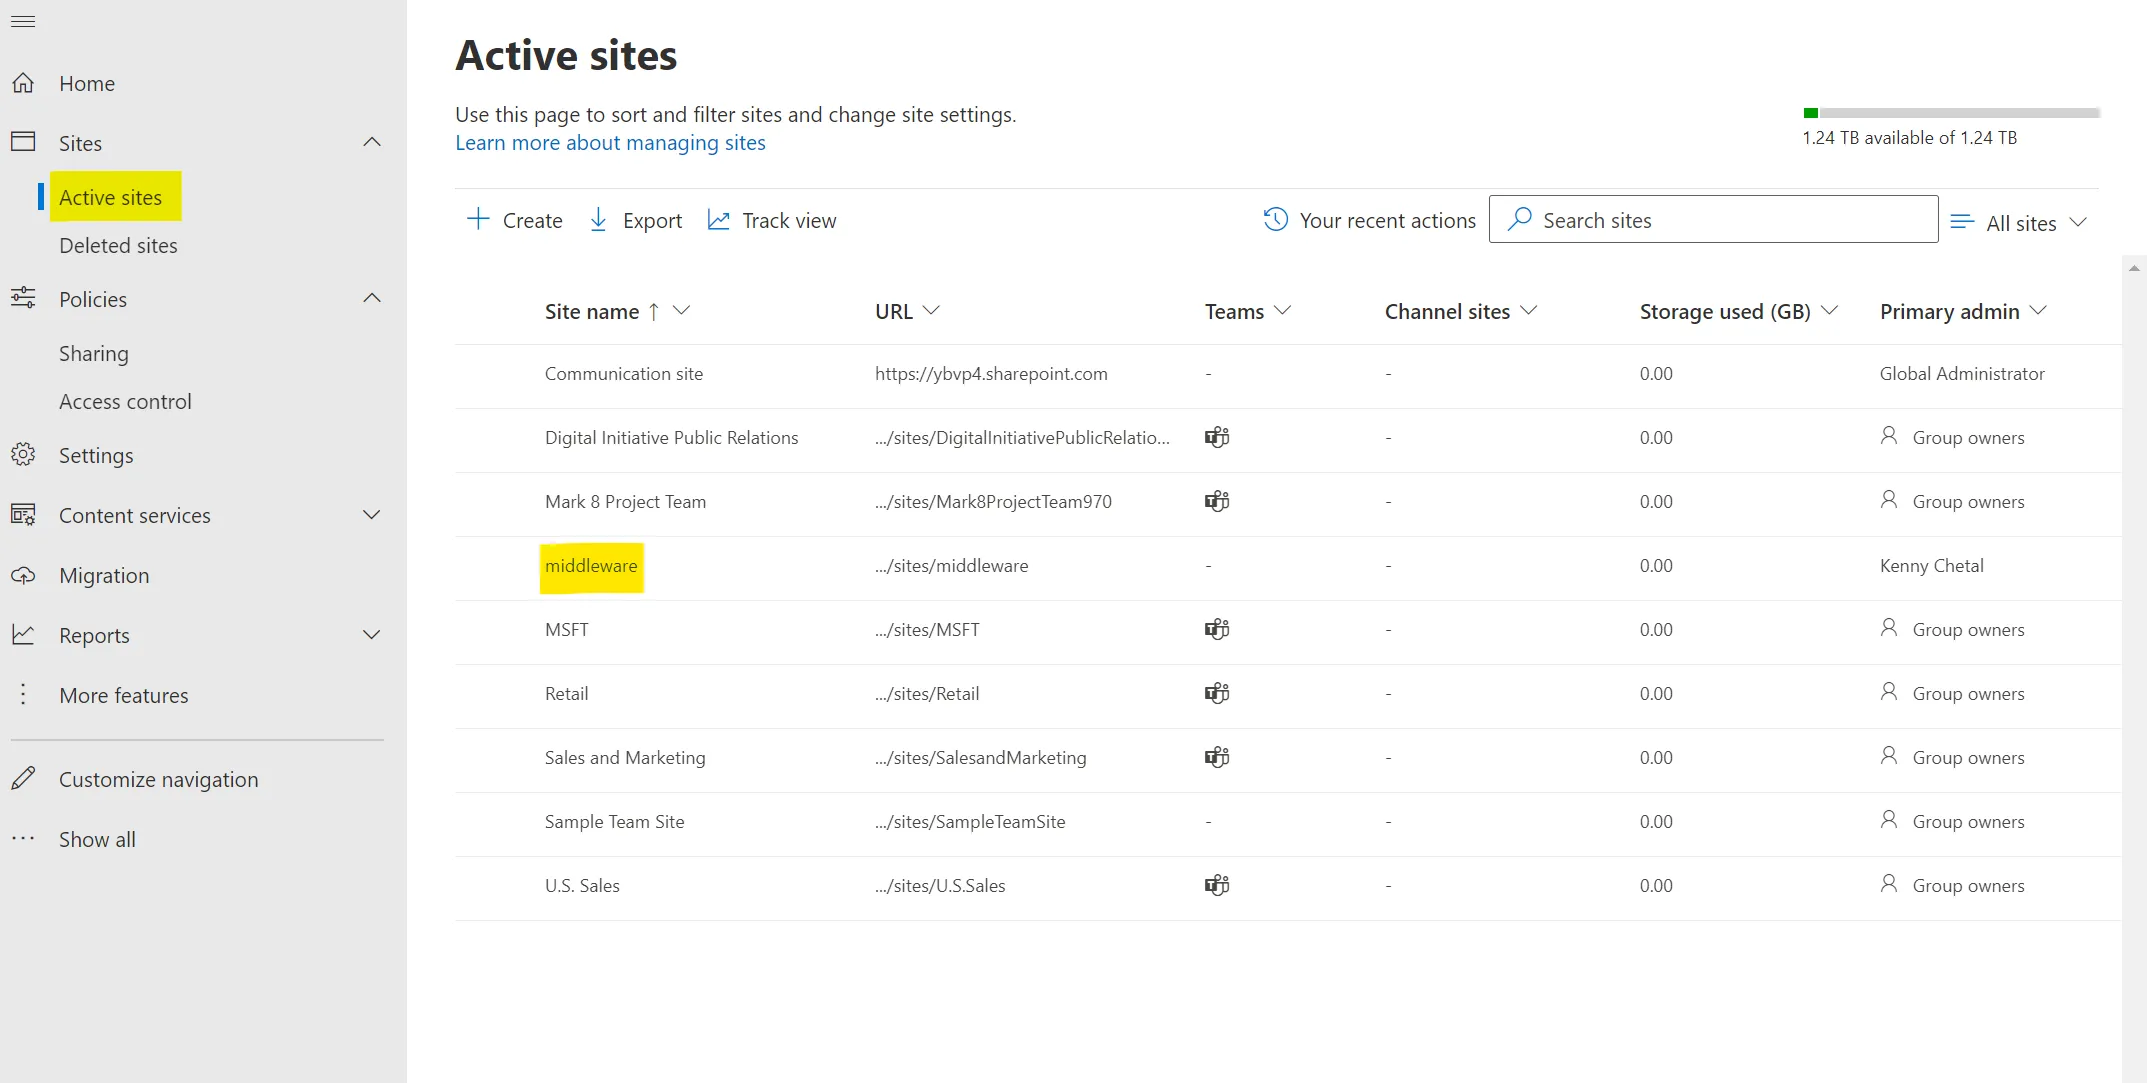Image resolution: width=2147 pixels, height=1083 pixels.
Task: Open the All sites view dropdown
Action: click(x=2019, y=223)
